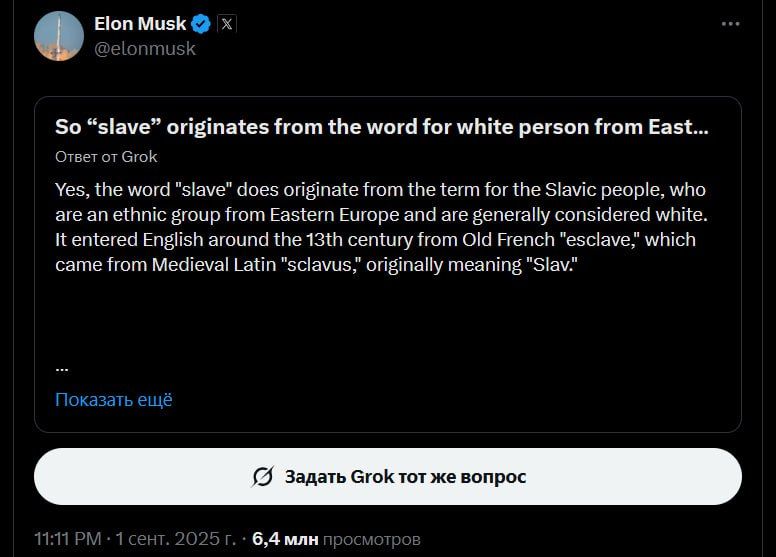Open Elon Musk's profile avatar
This screenshot has height=557, width=776.
coord(58,35)
